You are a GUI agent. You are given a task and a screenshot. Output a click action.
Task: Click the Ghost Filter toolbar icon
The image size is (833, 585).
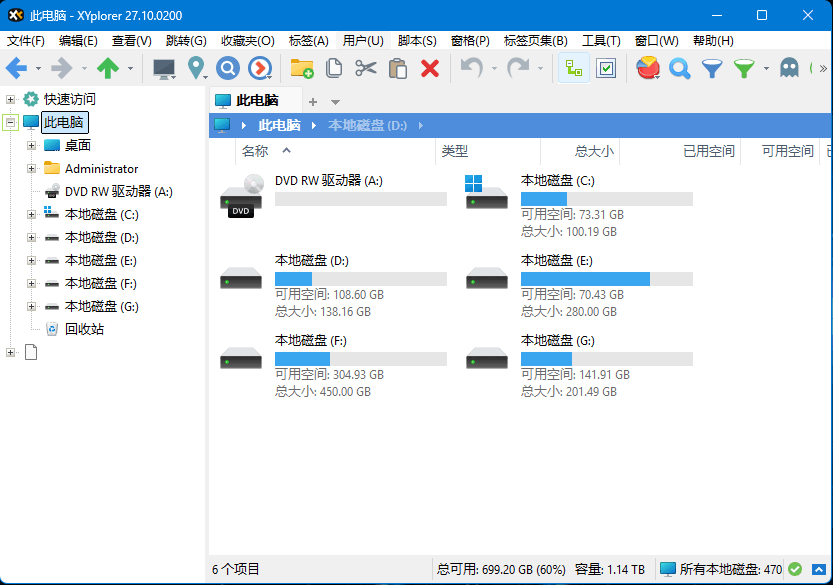point(789,68)
